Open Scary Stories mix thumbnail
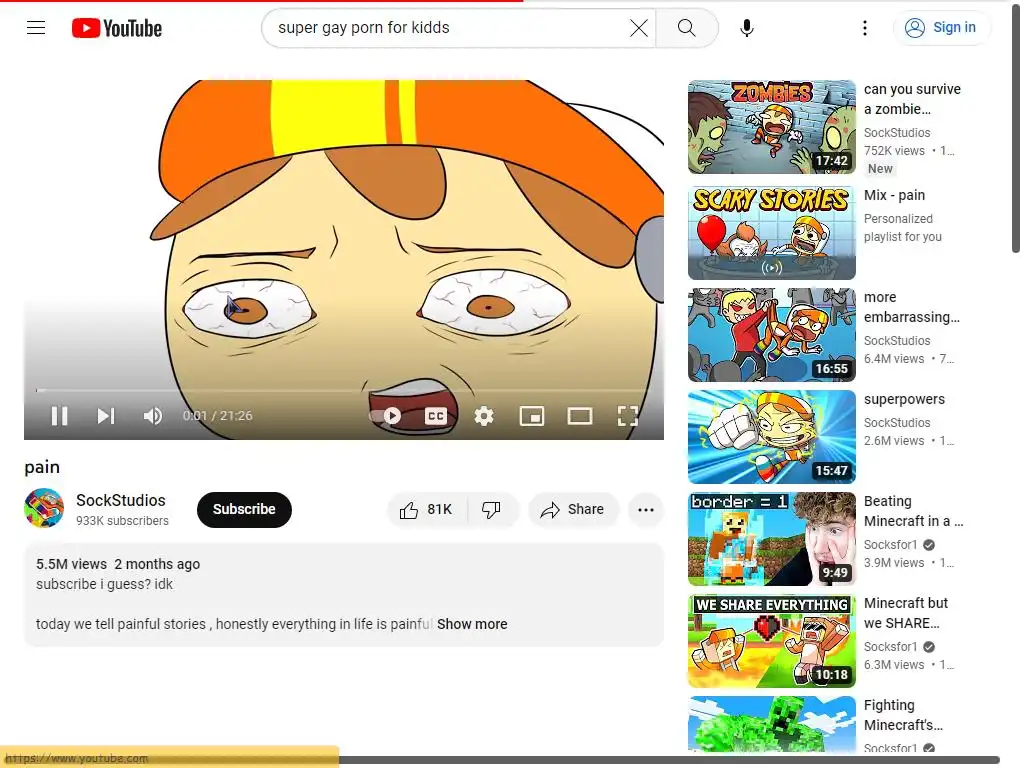The image size is (1024, 768). [771, 233]
